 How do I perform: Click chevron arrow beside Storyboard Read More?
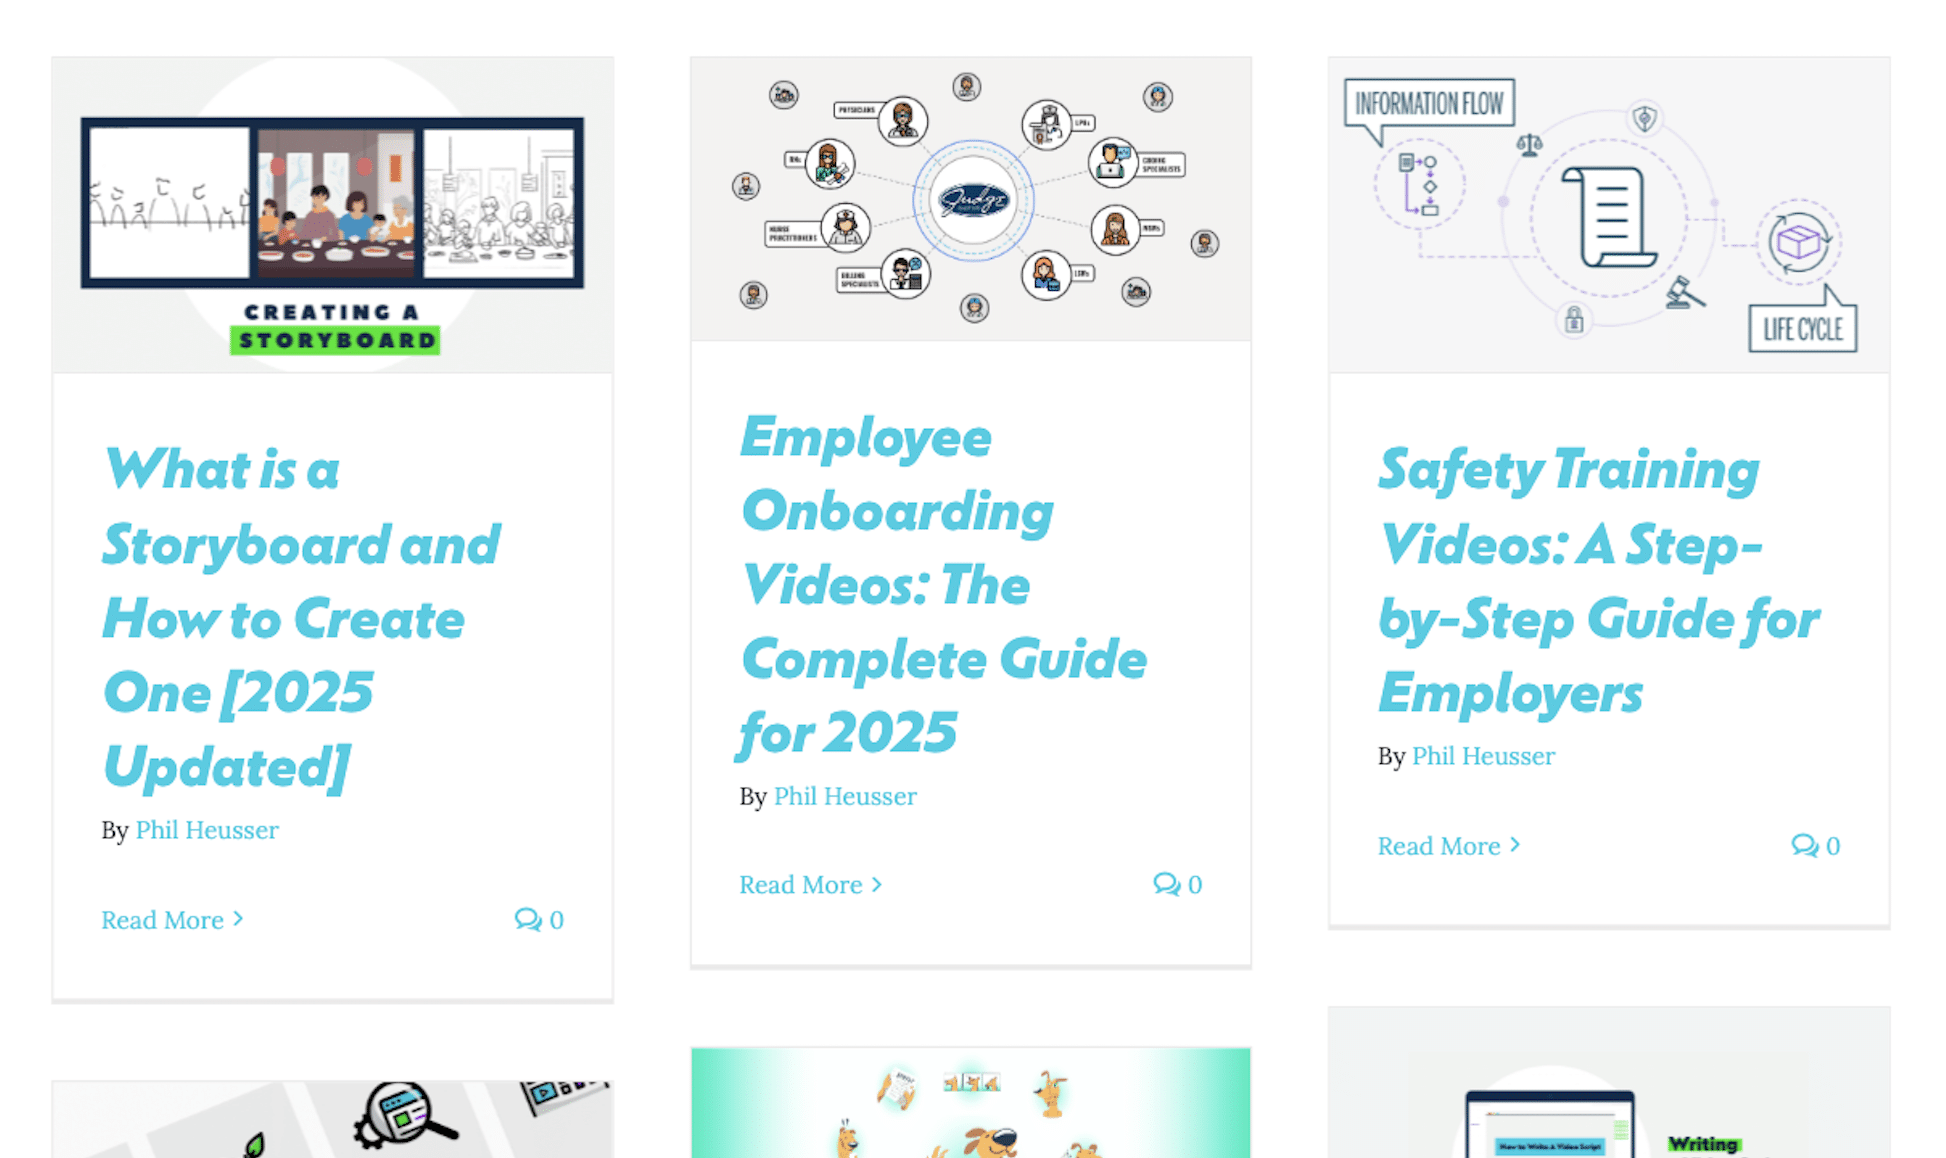click(x=238, y=918)
